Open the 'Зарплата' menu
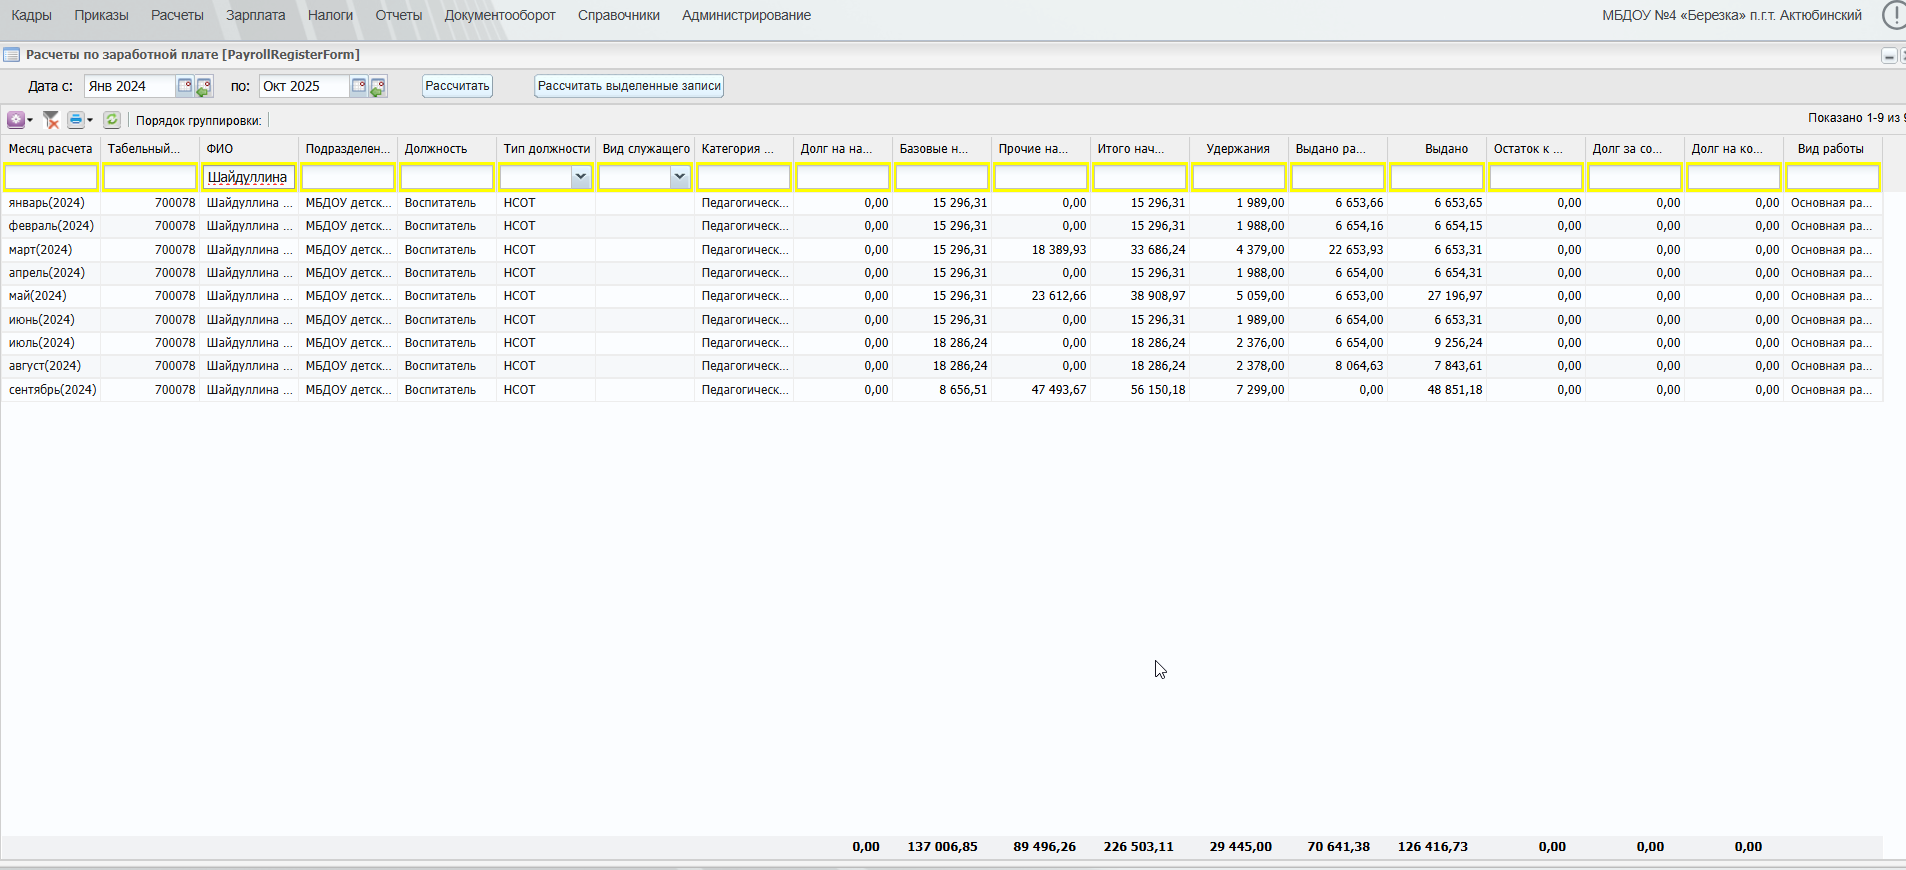Image resolution: width=1906 pixels, height=870 pixels. click(x=255, y=15)
